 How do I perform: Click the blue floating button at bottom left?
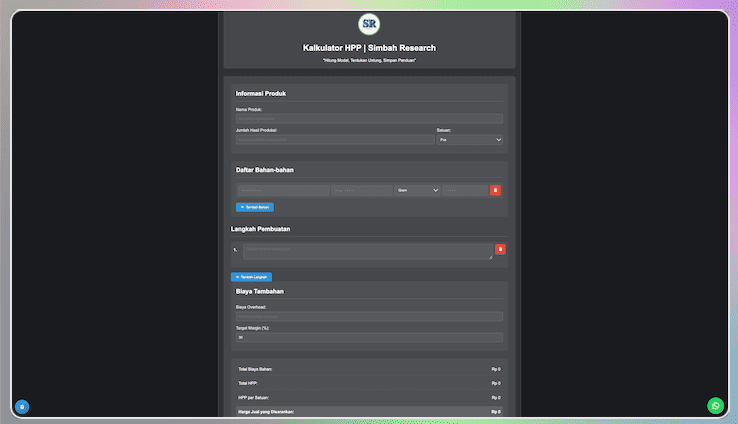[22, 407]
